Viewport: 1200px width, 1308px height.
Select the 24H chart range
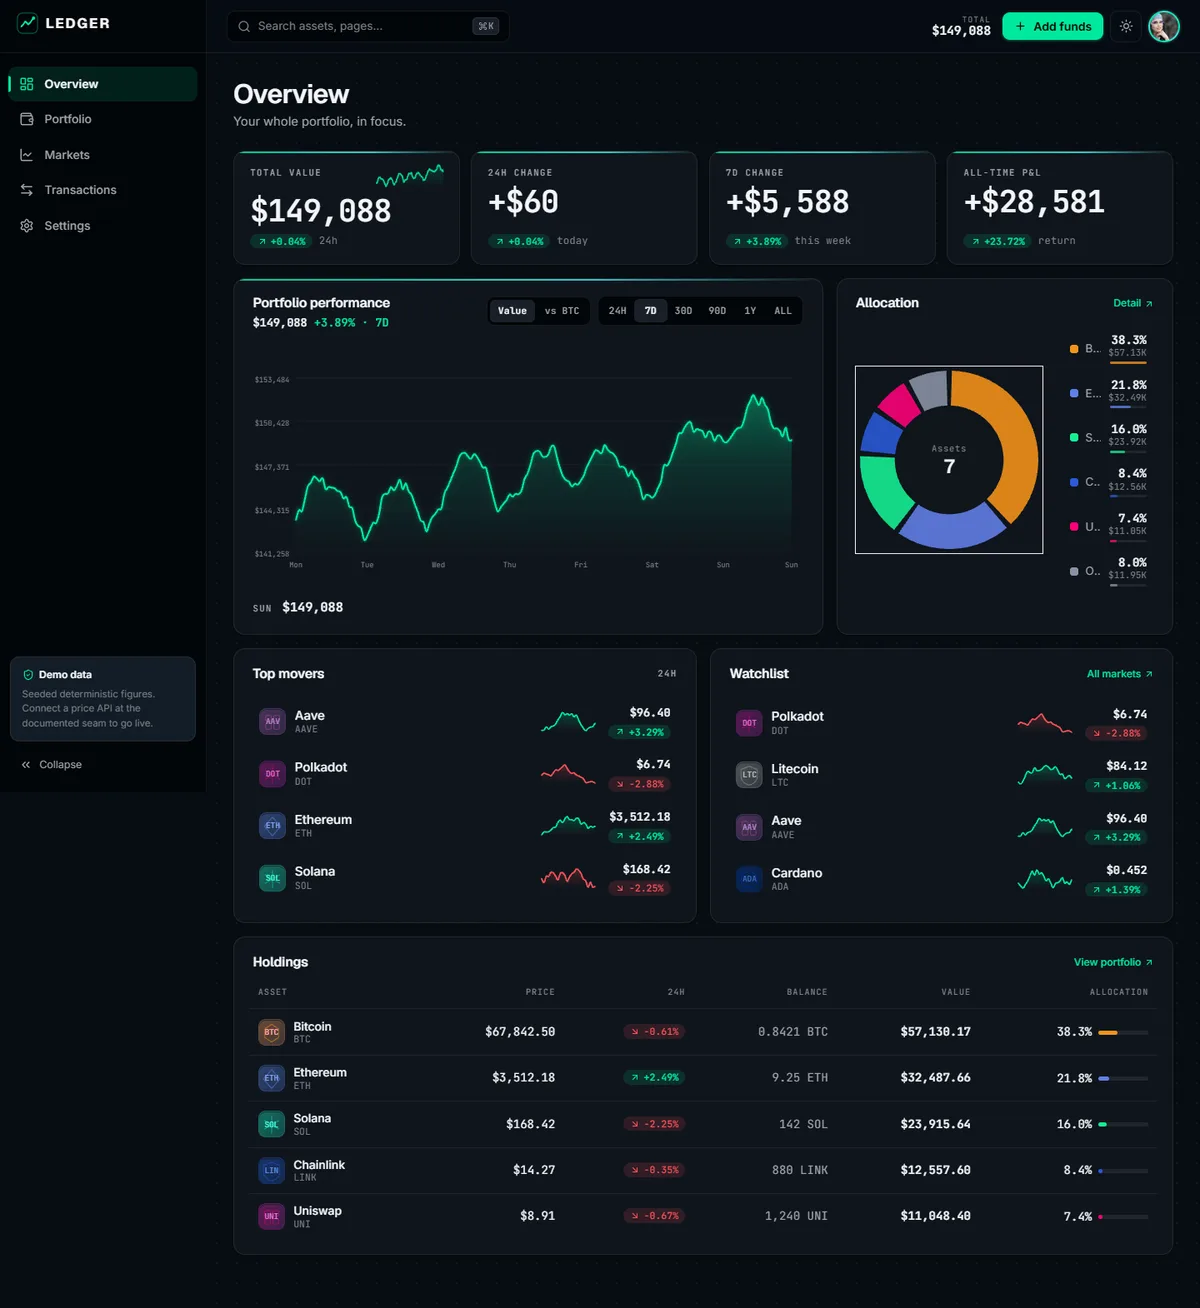618,311
